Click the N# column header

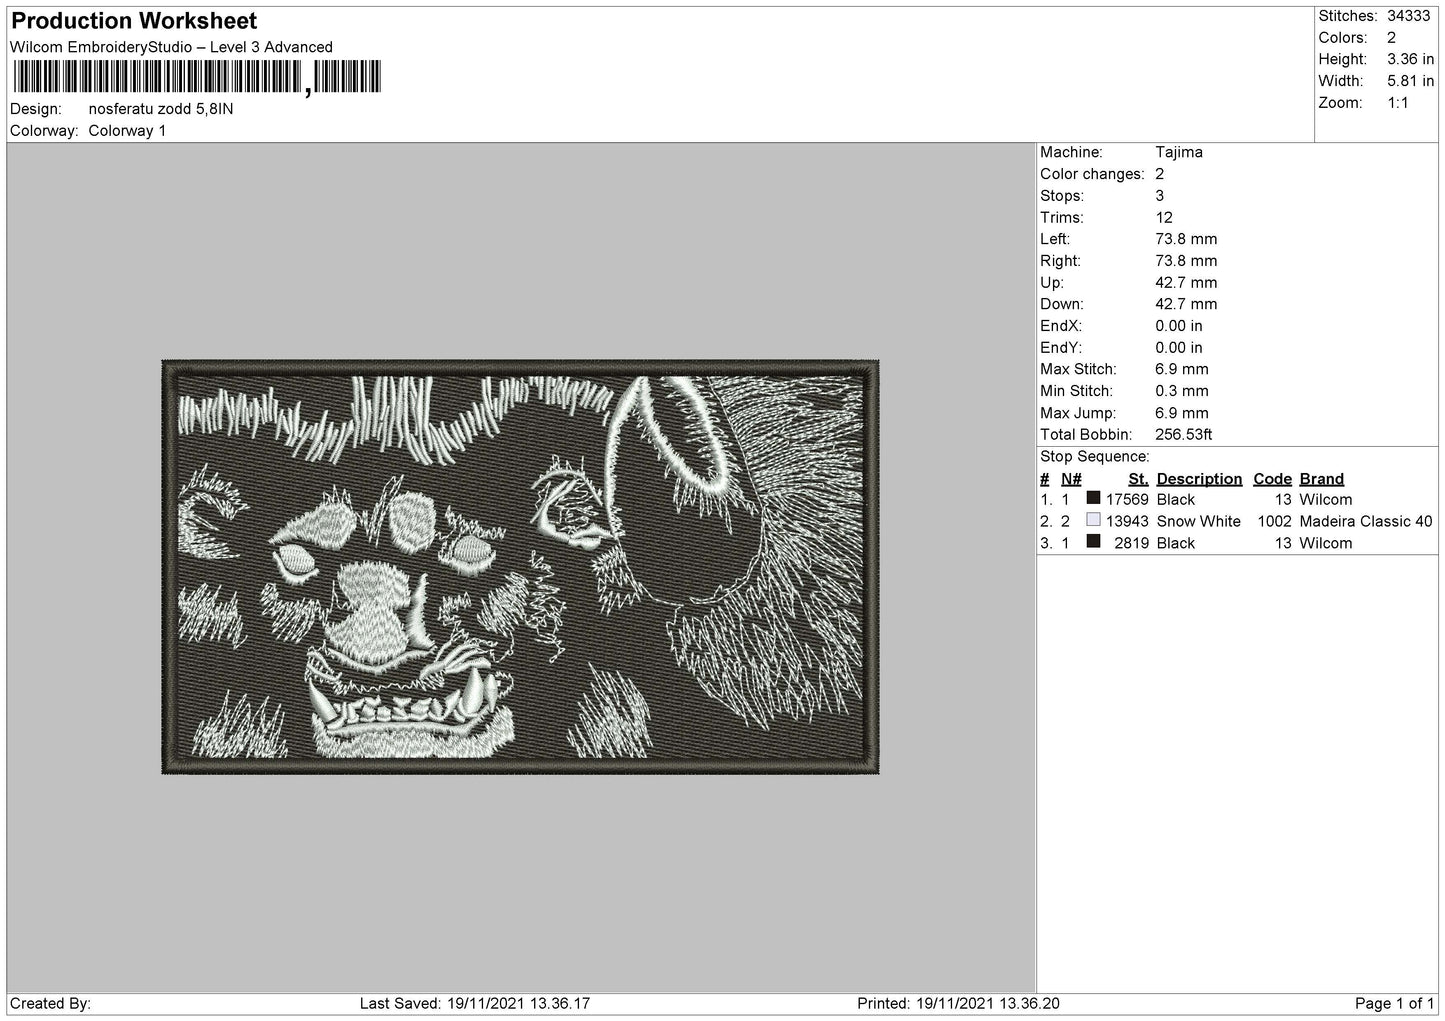(x=1071, y=479)
